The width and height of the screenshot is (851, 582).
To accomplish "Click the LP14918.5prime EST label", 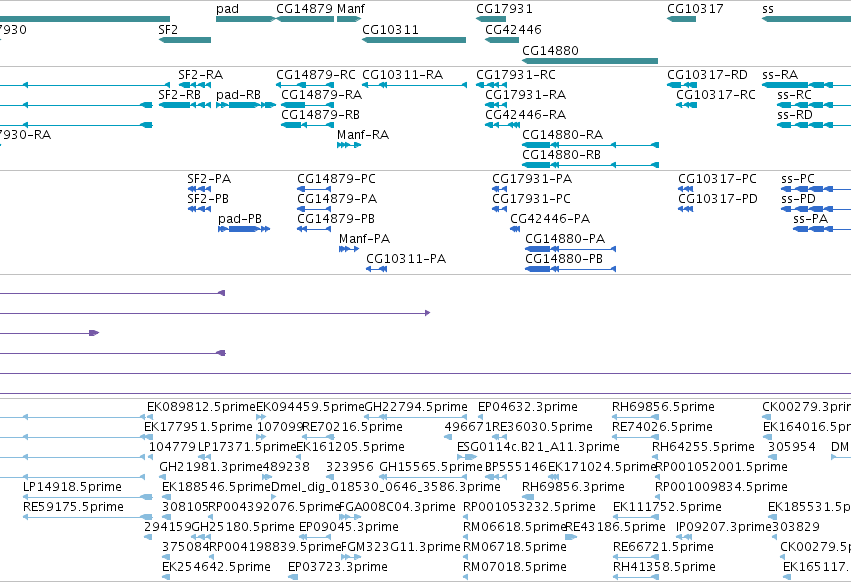I will 72,487.
